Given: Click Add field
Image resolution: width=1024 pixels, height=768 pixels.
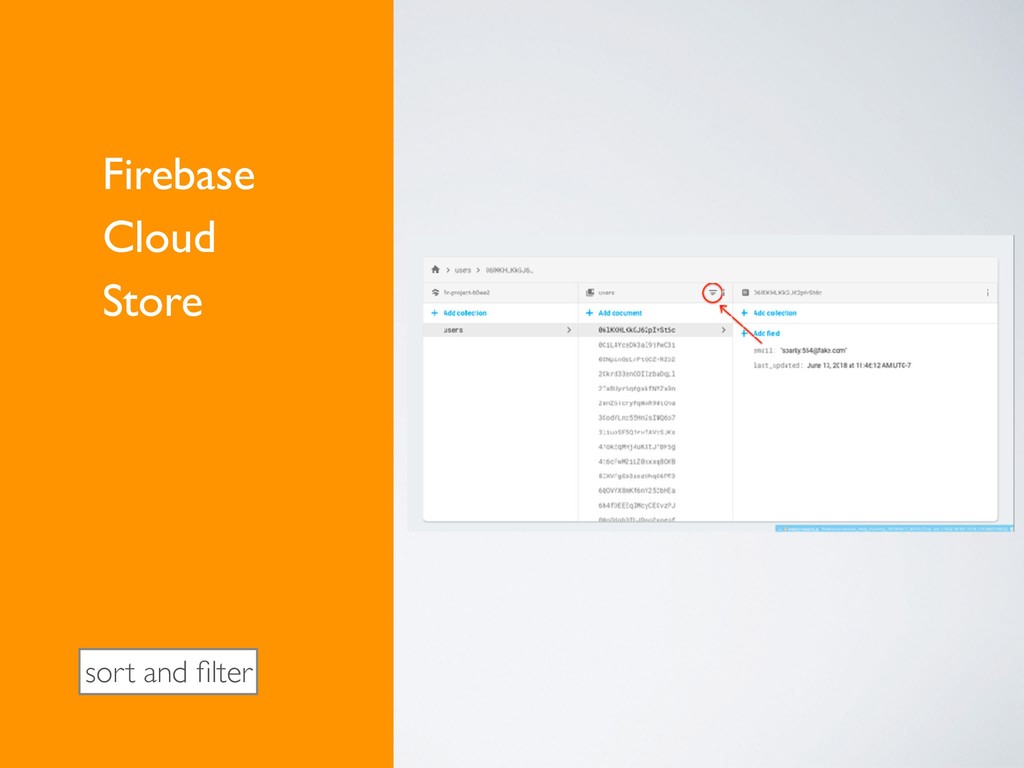Looking at the screenshot, I should (x=760, y=333).
